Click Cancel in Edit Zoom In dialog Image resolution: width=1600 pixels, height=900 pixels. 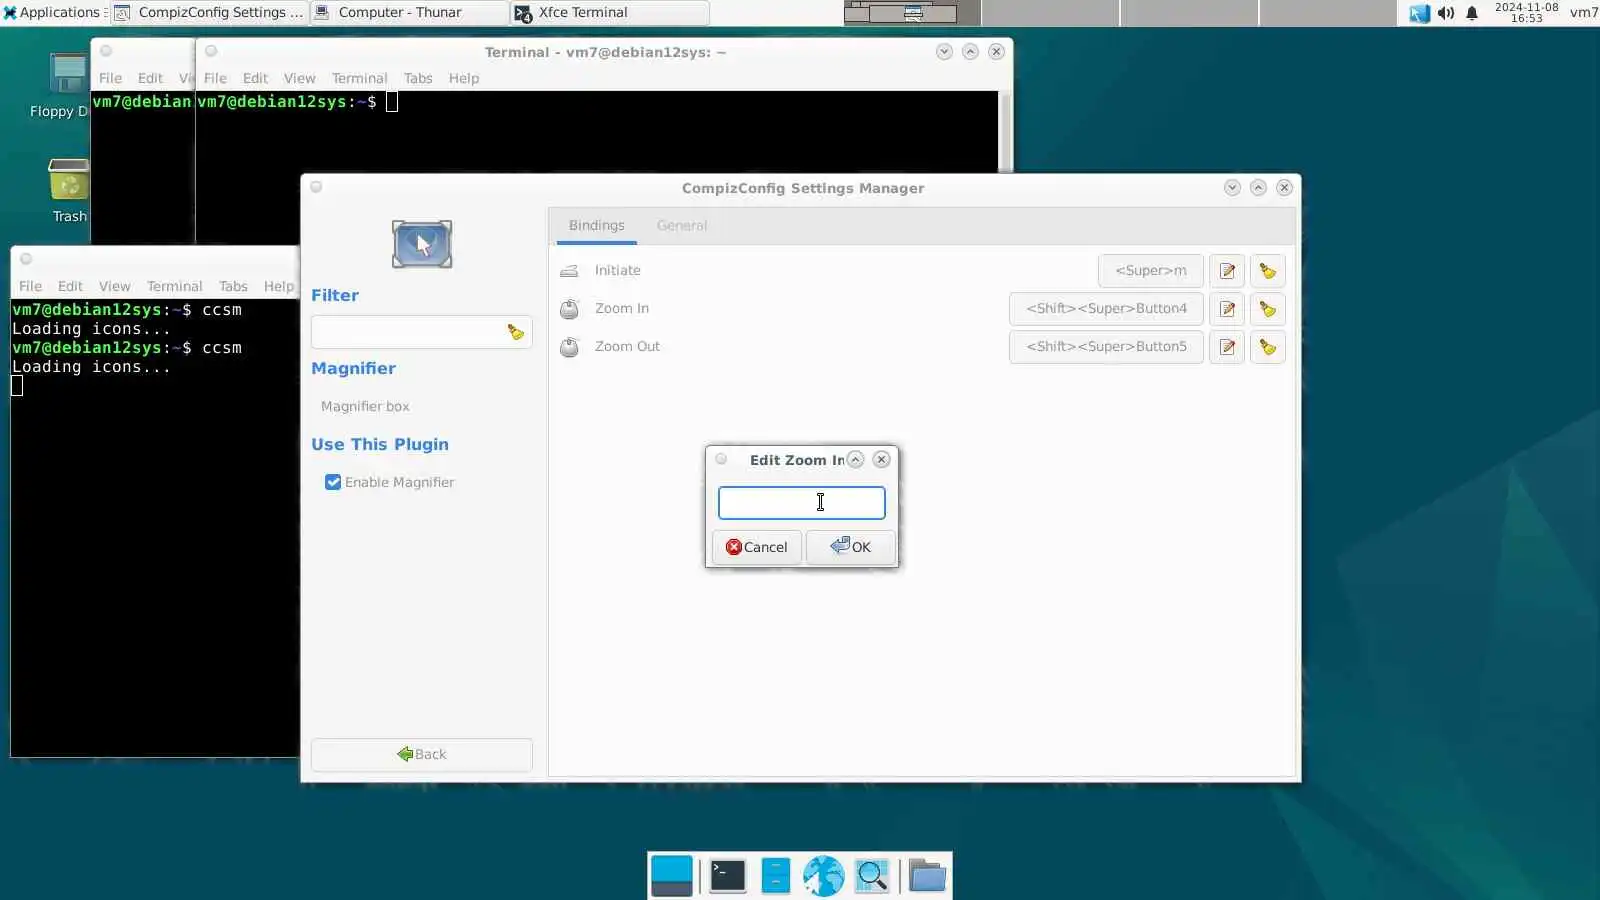tap(756, 547)
